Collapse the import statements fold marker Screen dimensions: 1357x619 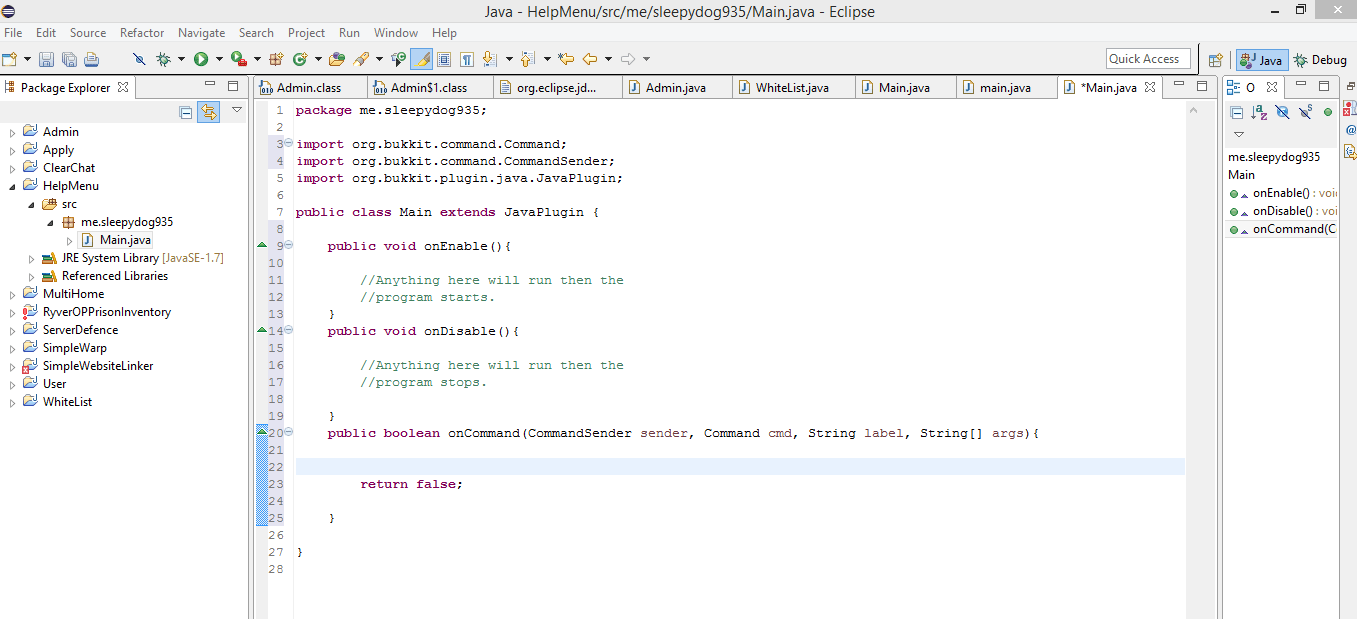289,144
